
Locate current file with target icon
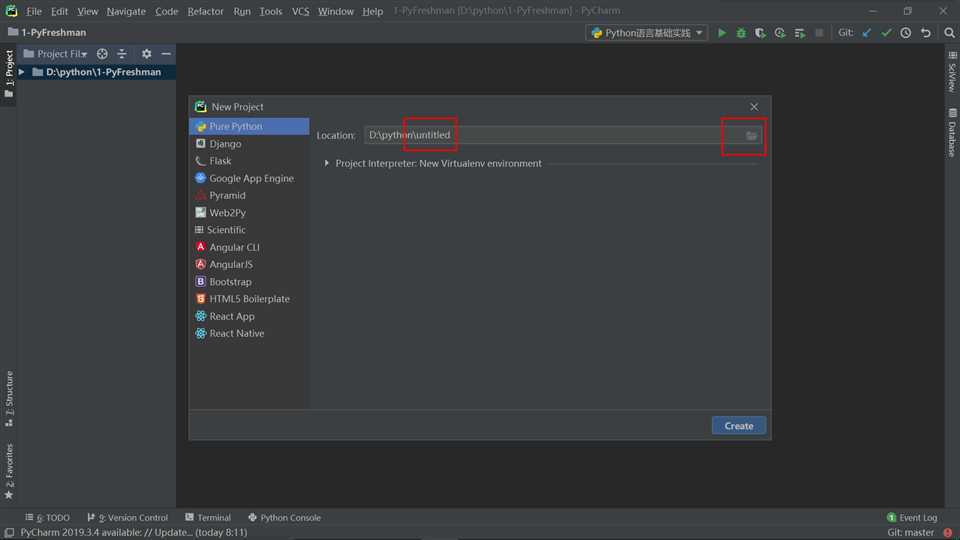coord(102,54)
